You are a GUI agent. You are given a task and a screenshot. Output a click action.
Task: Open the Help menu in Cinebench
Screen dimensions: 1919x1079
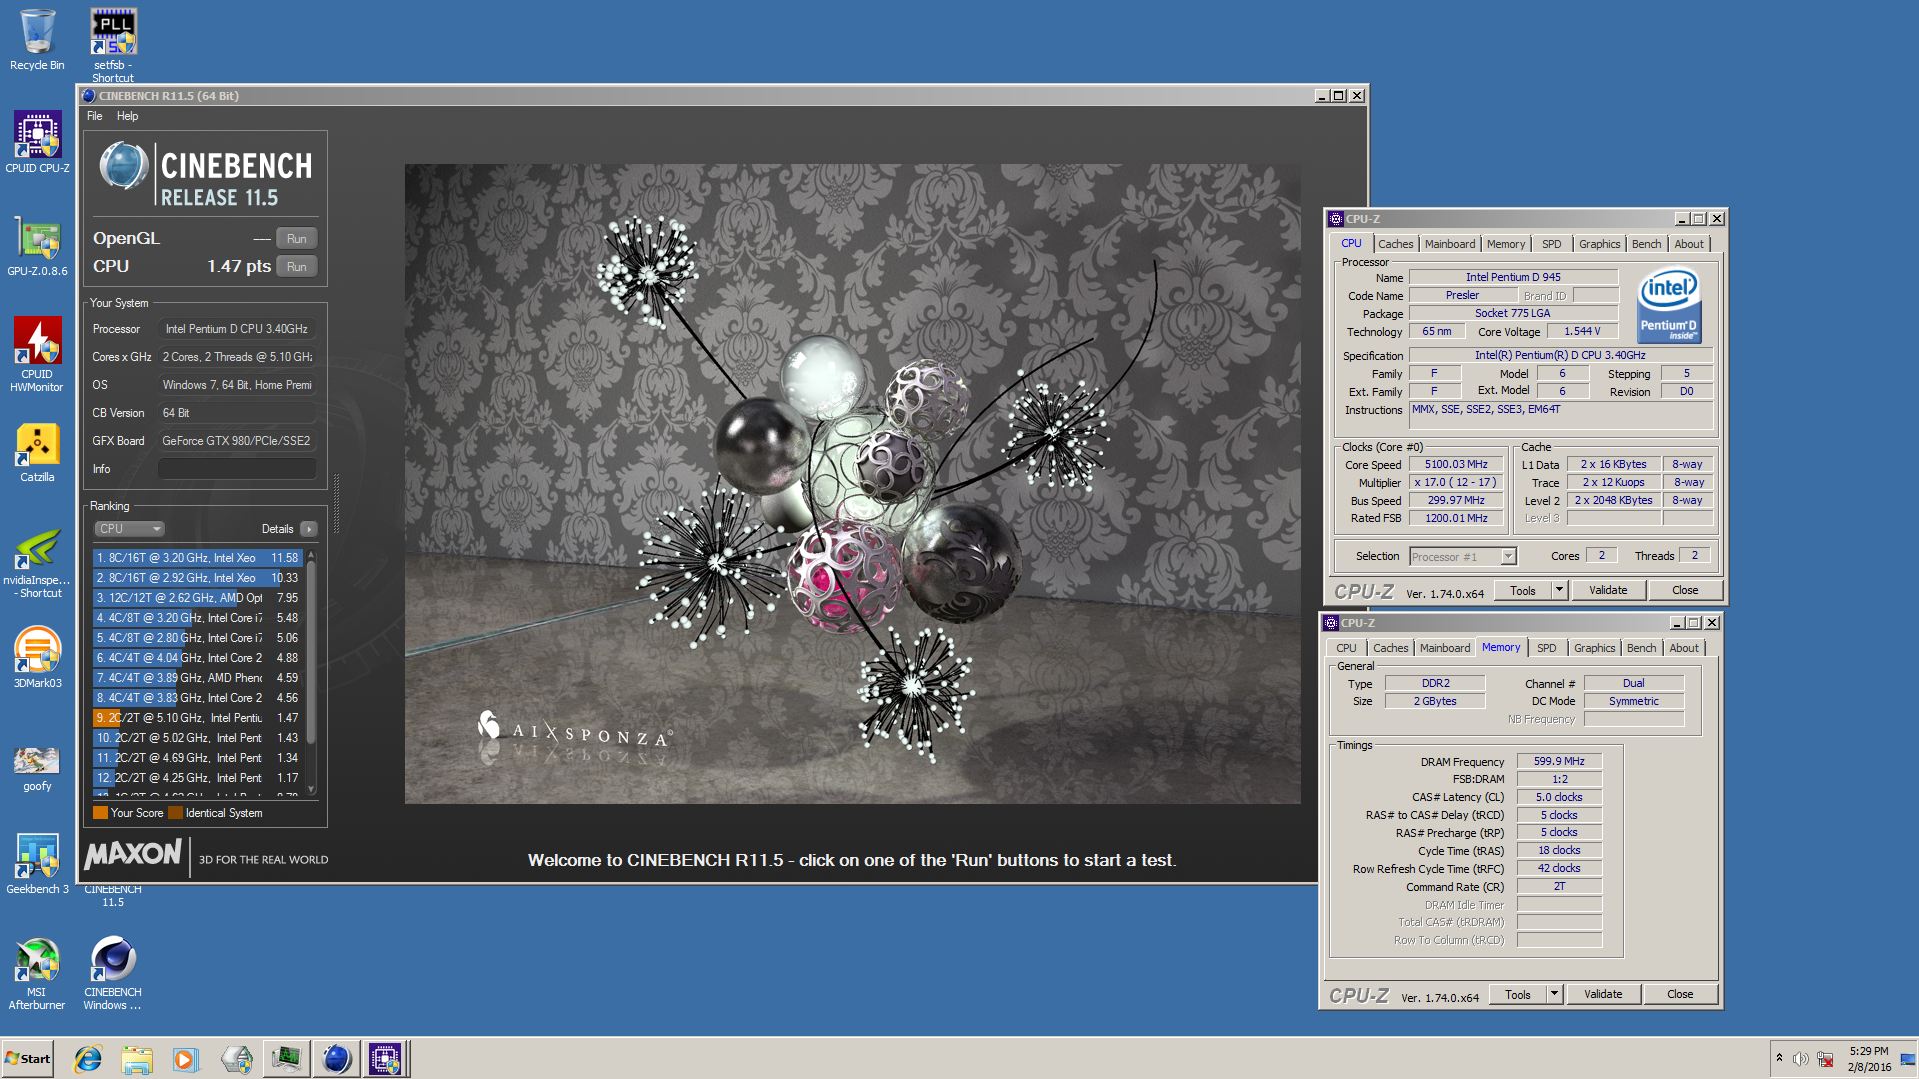(127, 116)
